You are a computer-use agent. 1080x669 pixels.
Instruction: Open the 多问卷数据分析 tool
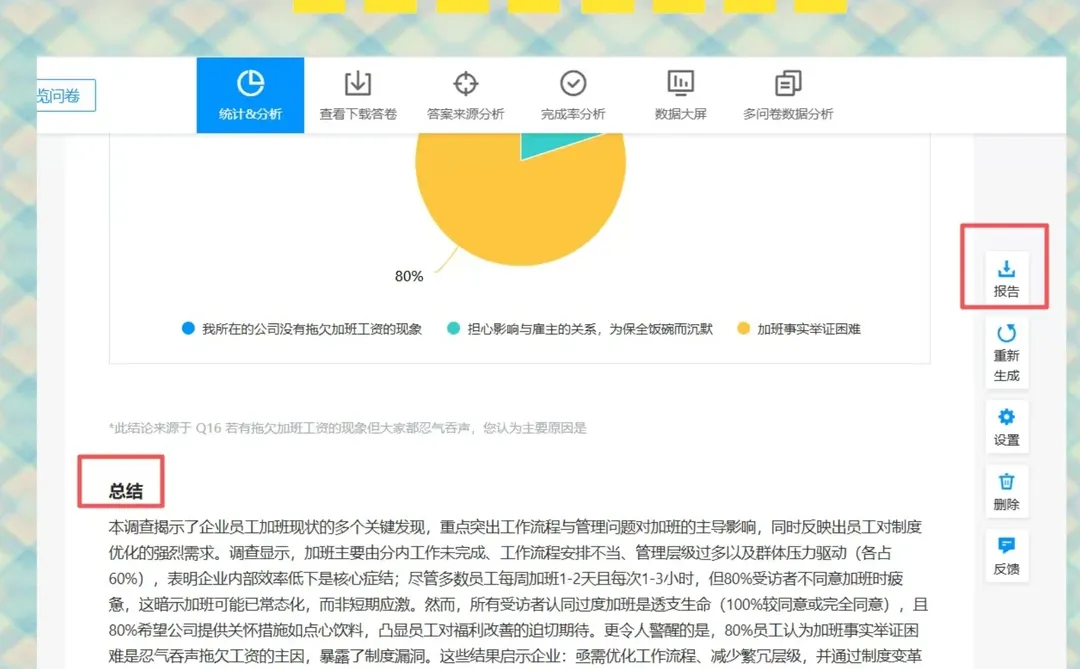(787, 83)
